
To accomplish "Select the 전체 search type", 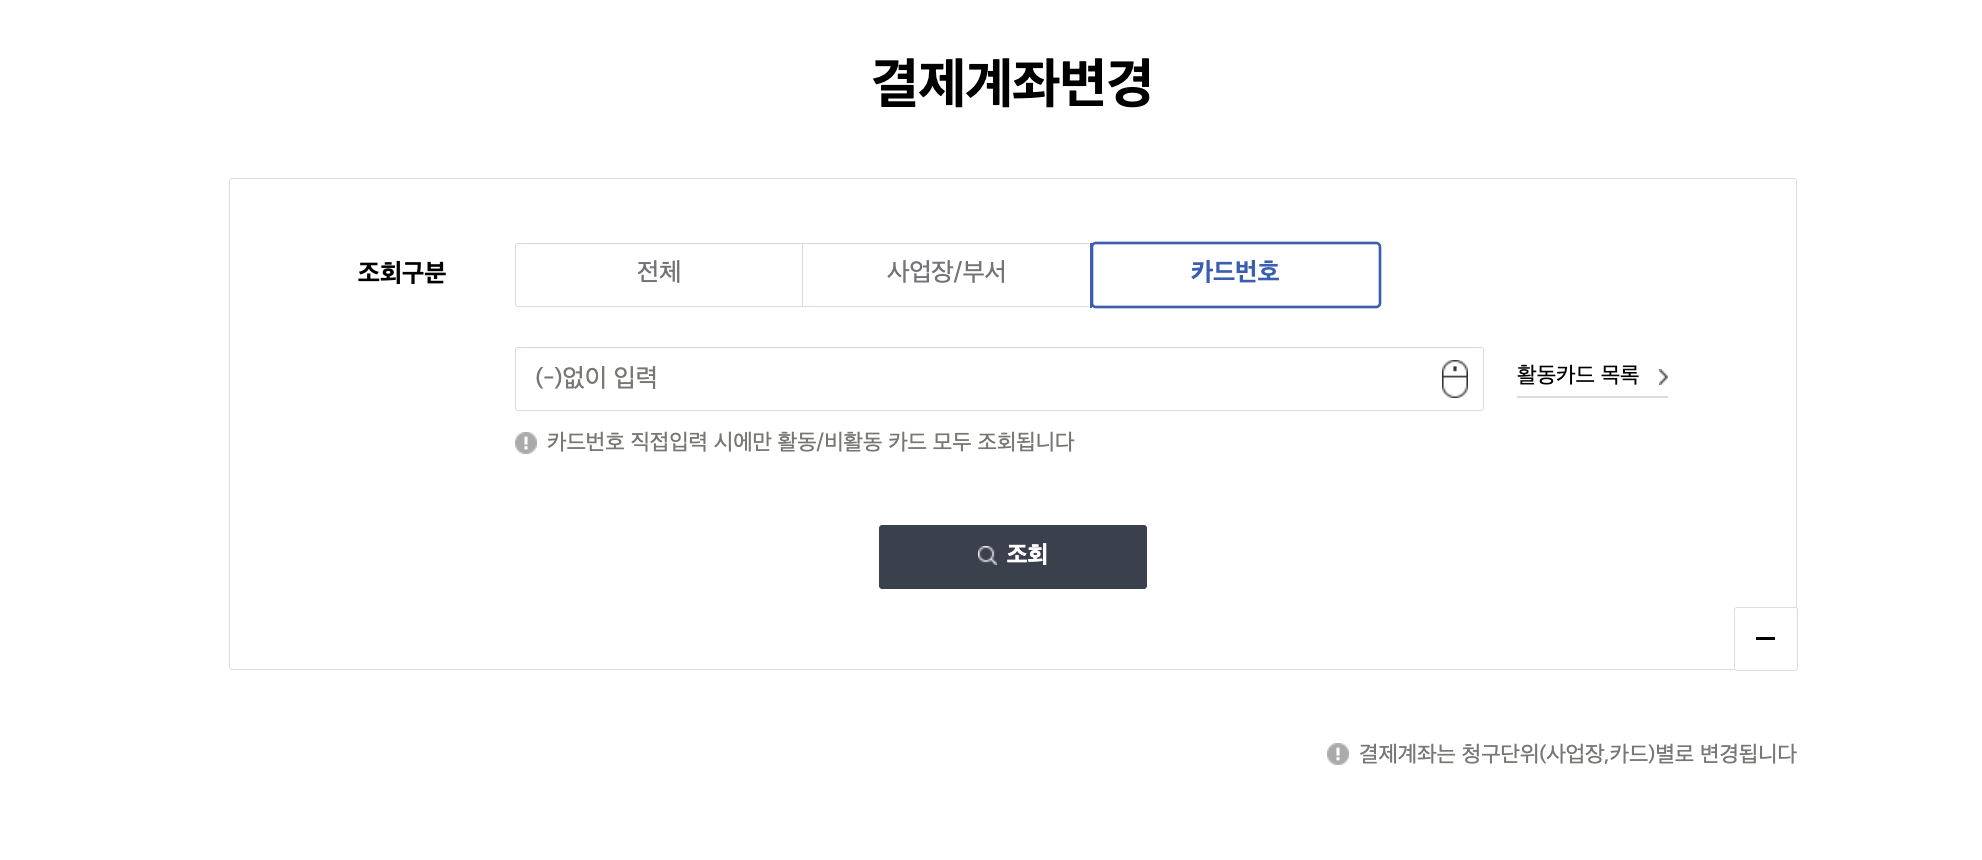I will (659, 275).
